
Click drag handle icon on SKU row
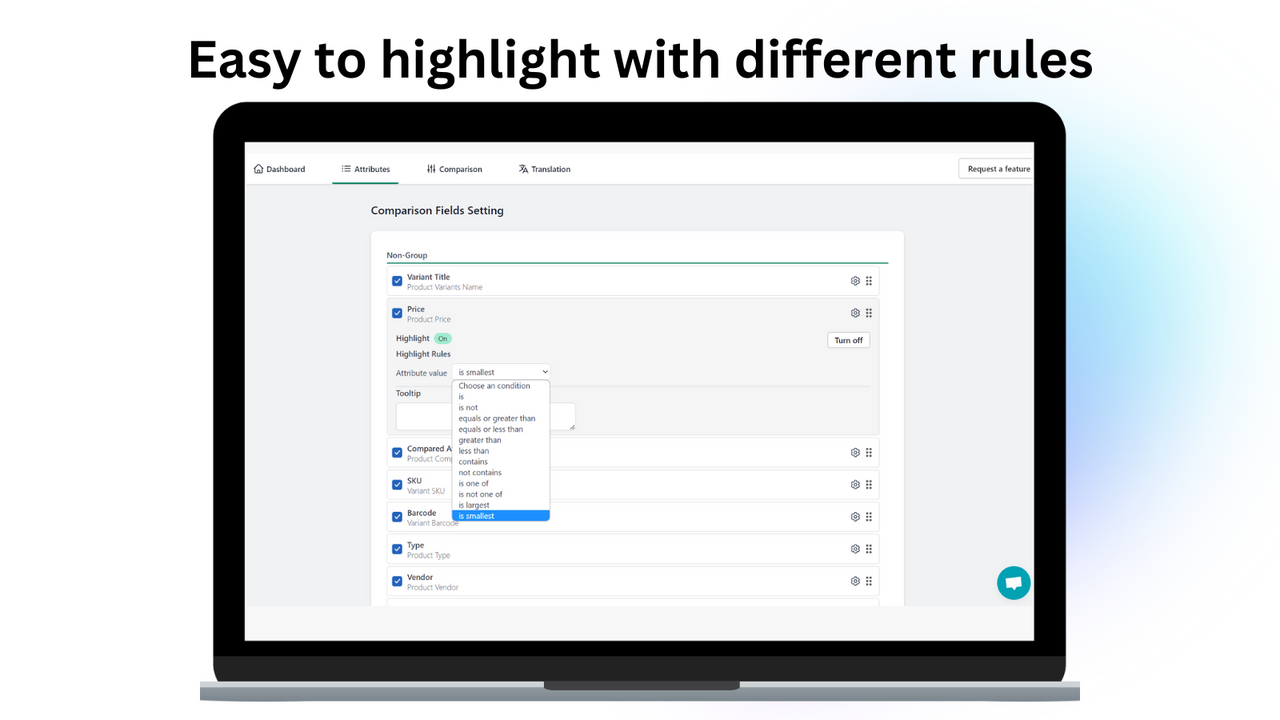click(x=869, y=484)
